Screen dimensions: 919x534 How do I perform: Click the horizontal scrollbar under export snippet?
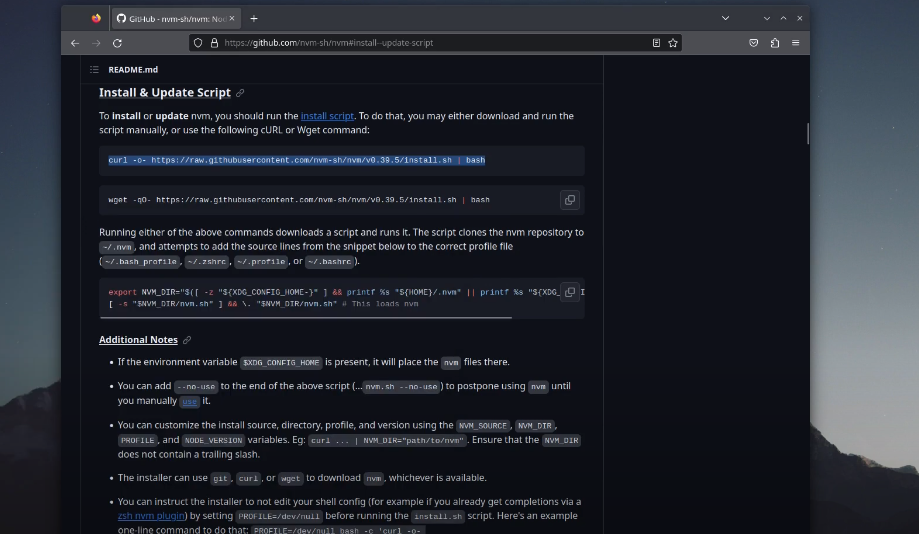tap(310, 318)
